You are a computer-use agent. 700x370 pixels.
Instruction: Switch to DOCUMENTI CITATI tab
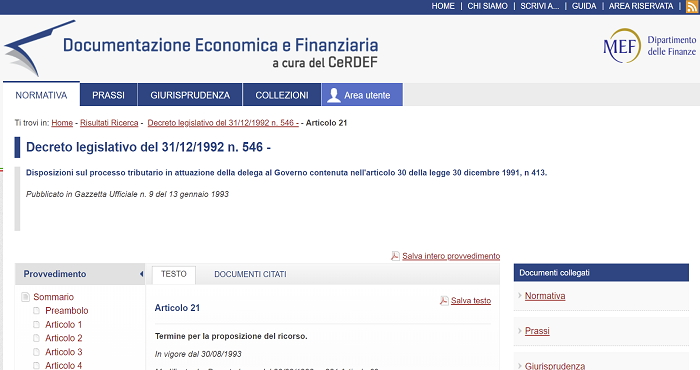pos(250,274)
